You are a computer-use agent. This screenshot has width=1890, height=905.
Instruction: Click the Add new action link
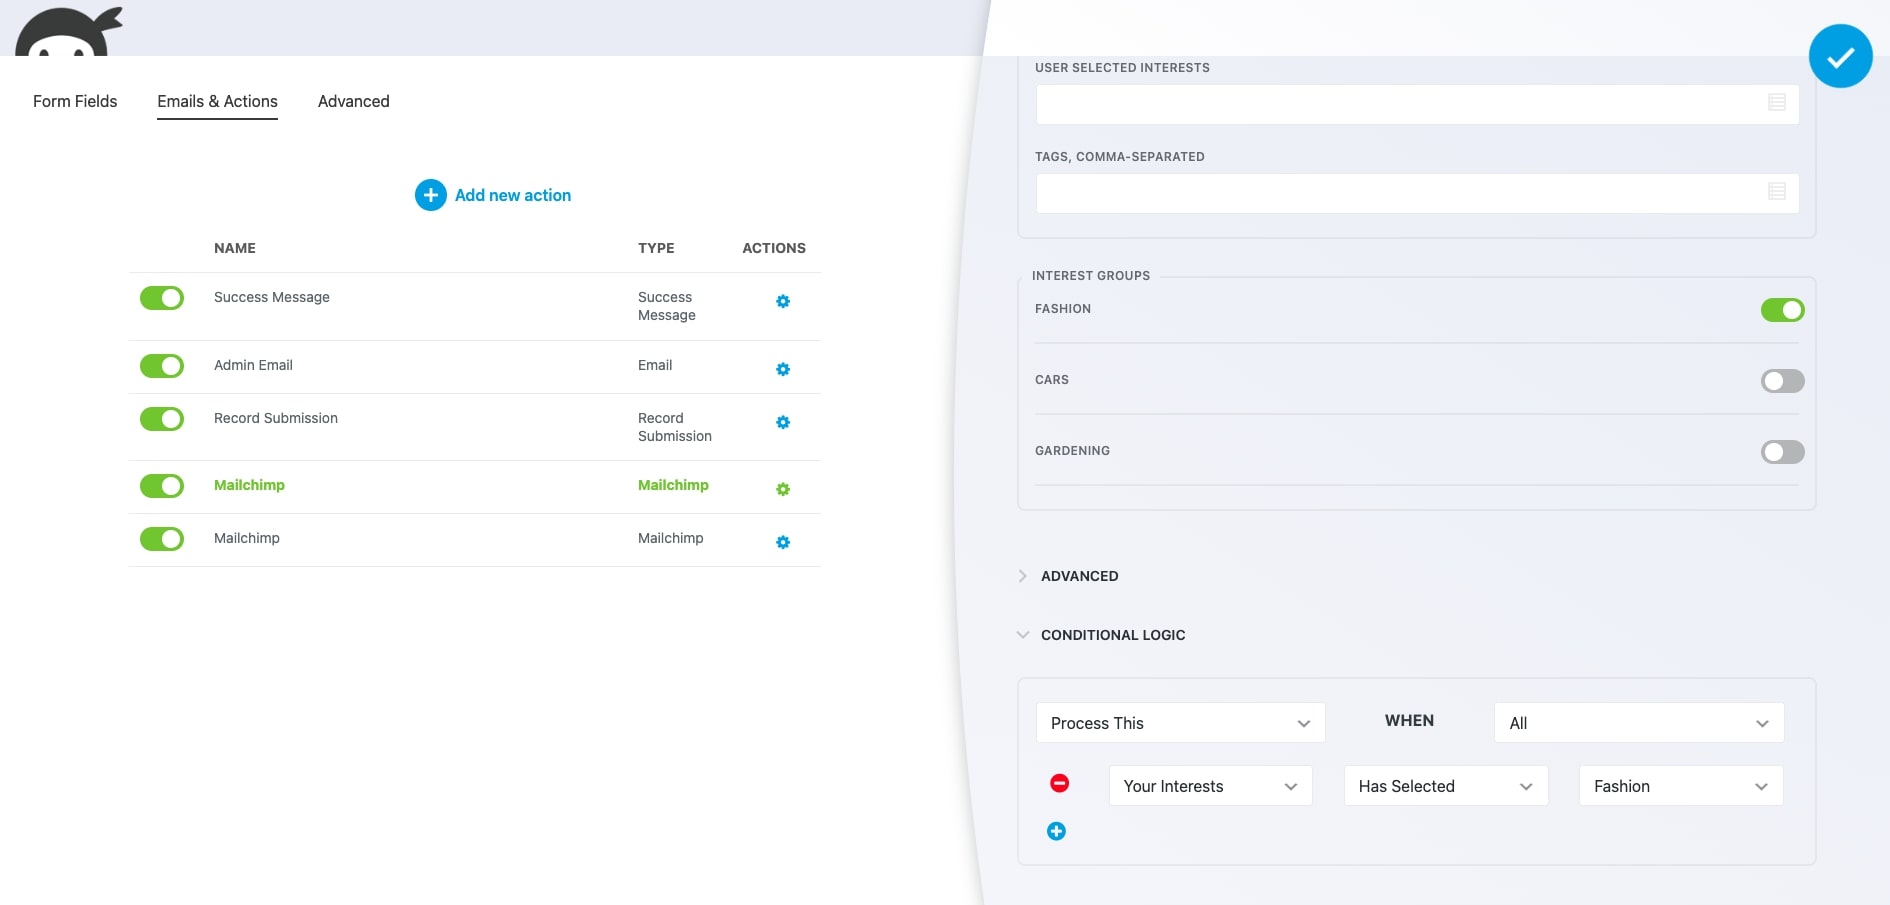pos(513,195)
